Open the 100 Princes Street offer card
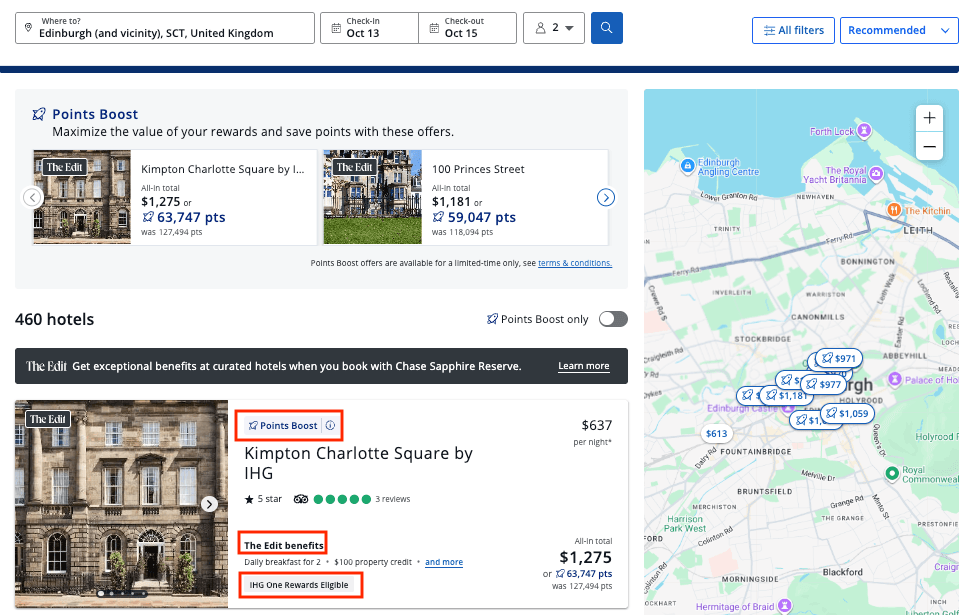966x615 pixels. [465, 198]
